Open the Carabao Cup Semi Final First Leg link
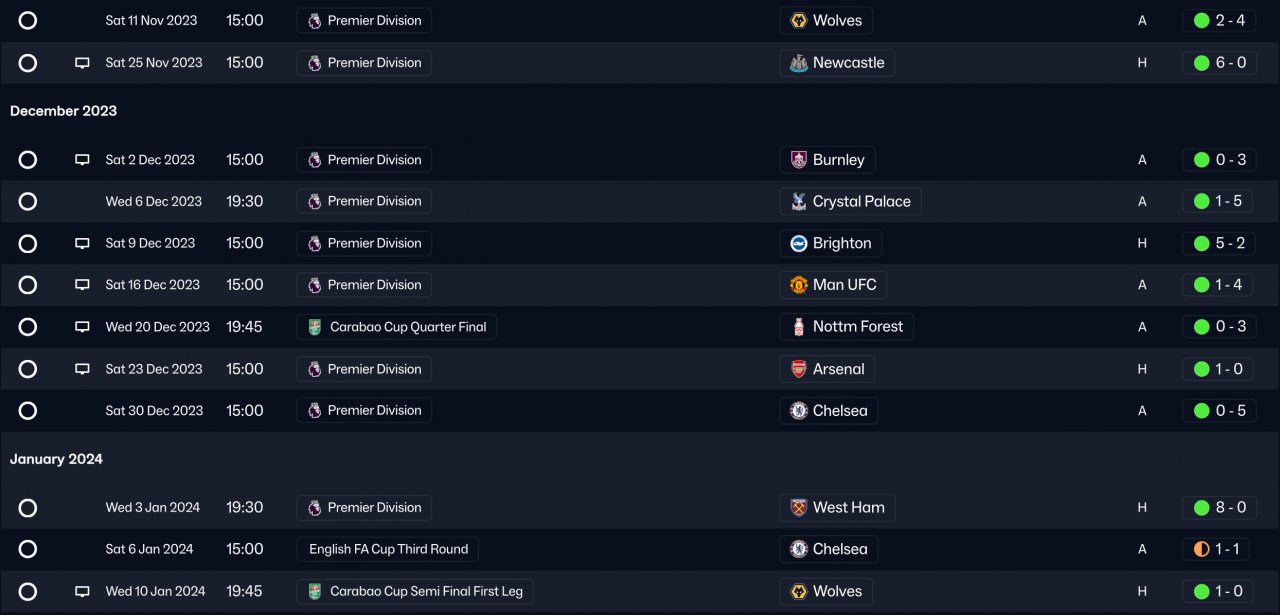 415,591
